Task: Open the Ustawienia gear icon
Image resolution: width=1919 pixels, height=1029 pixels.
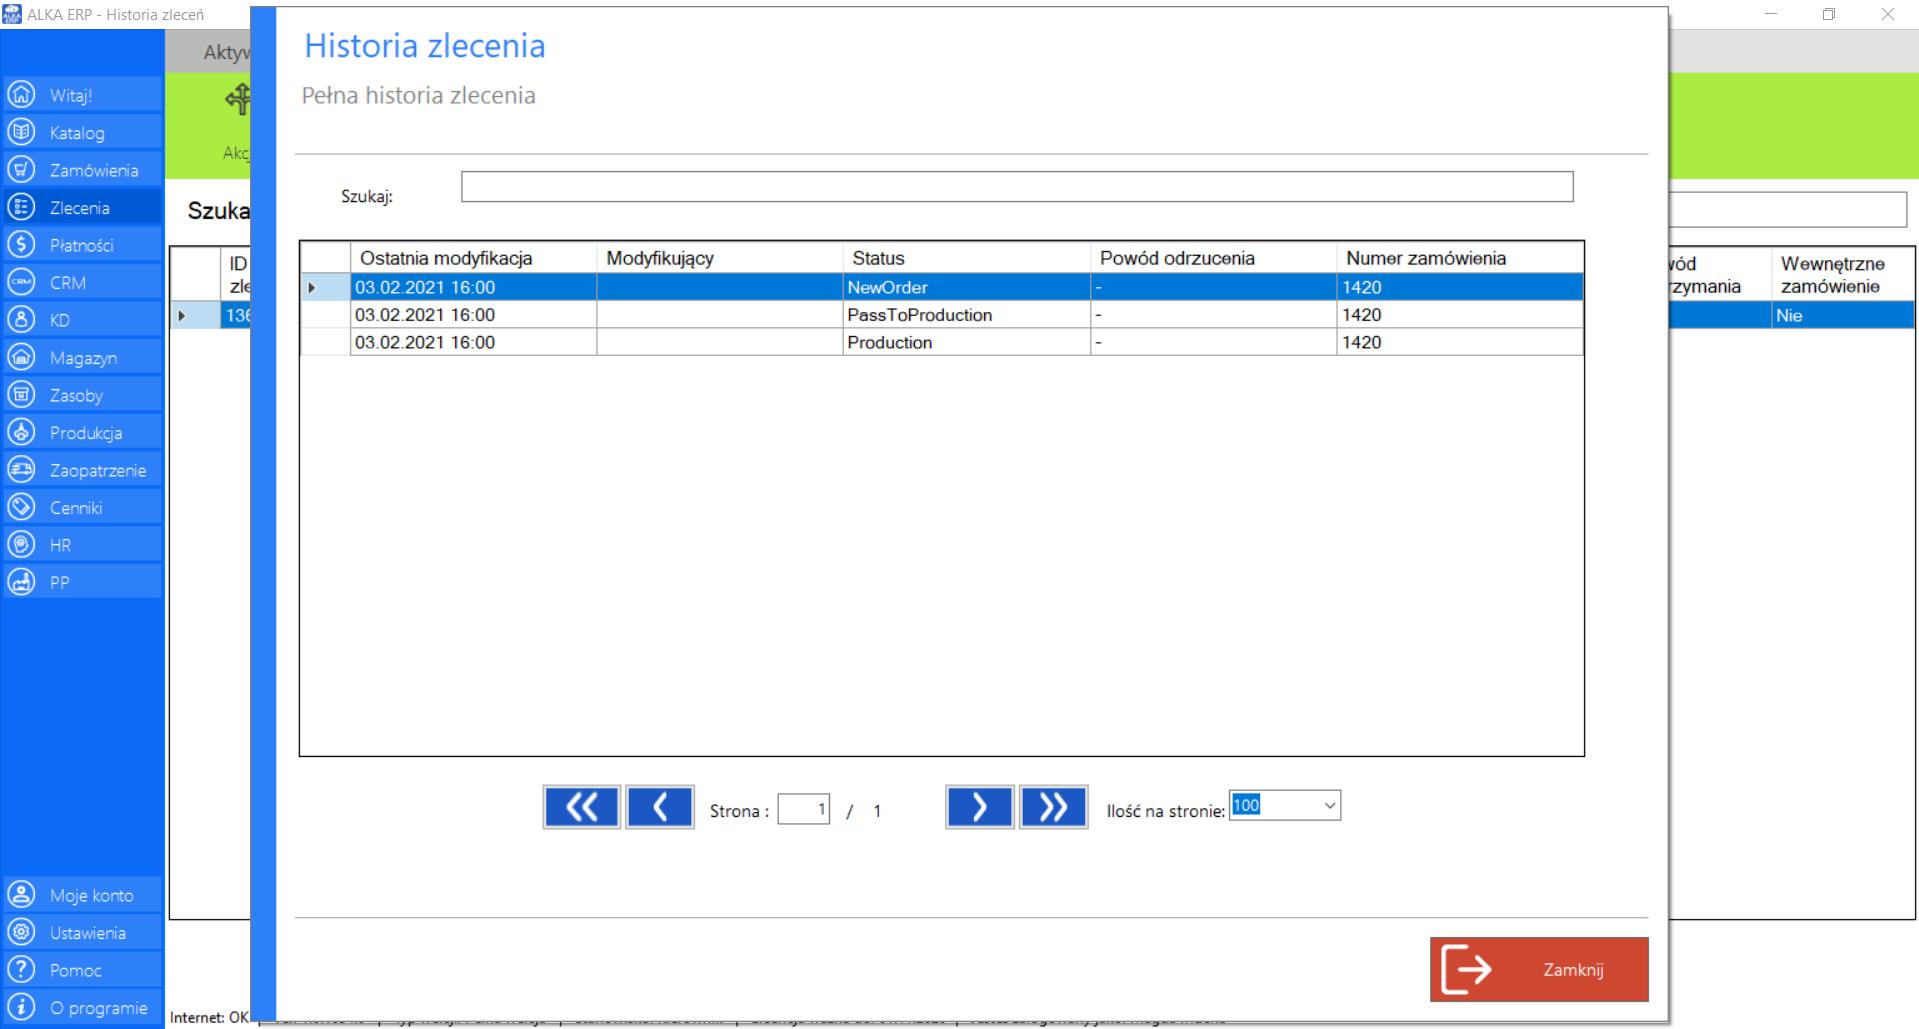Action: [x=21, y=932]
